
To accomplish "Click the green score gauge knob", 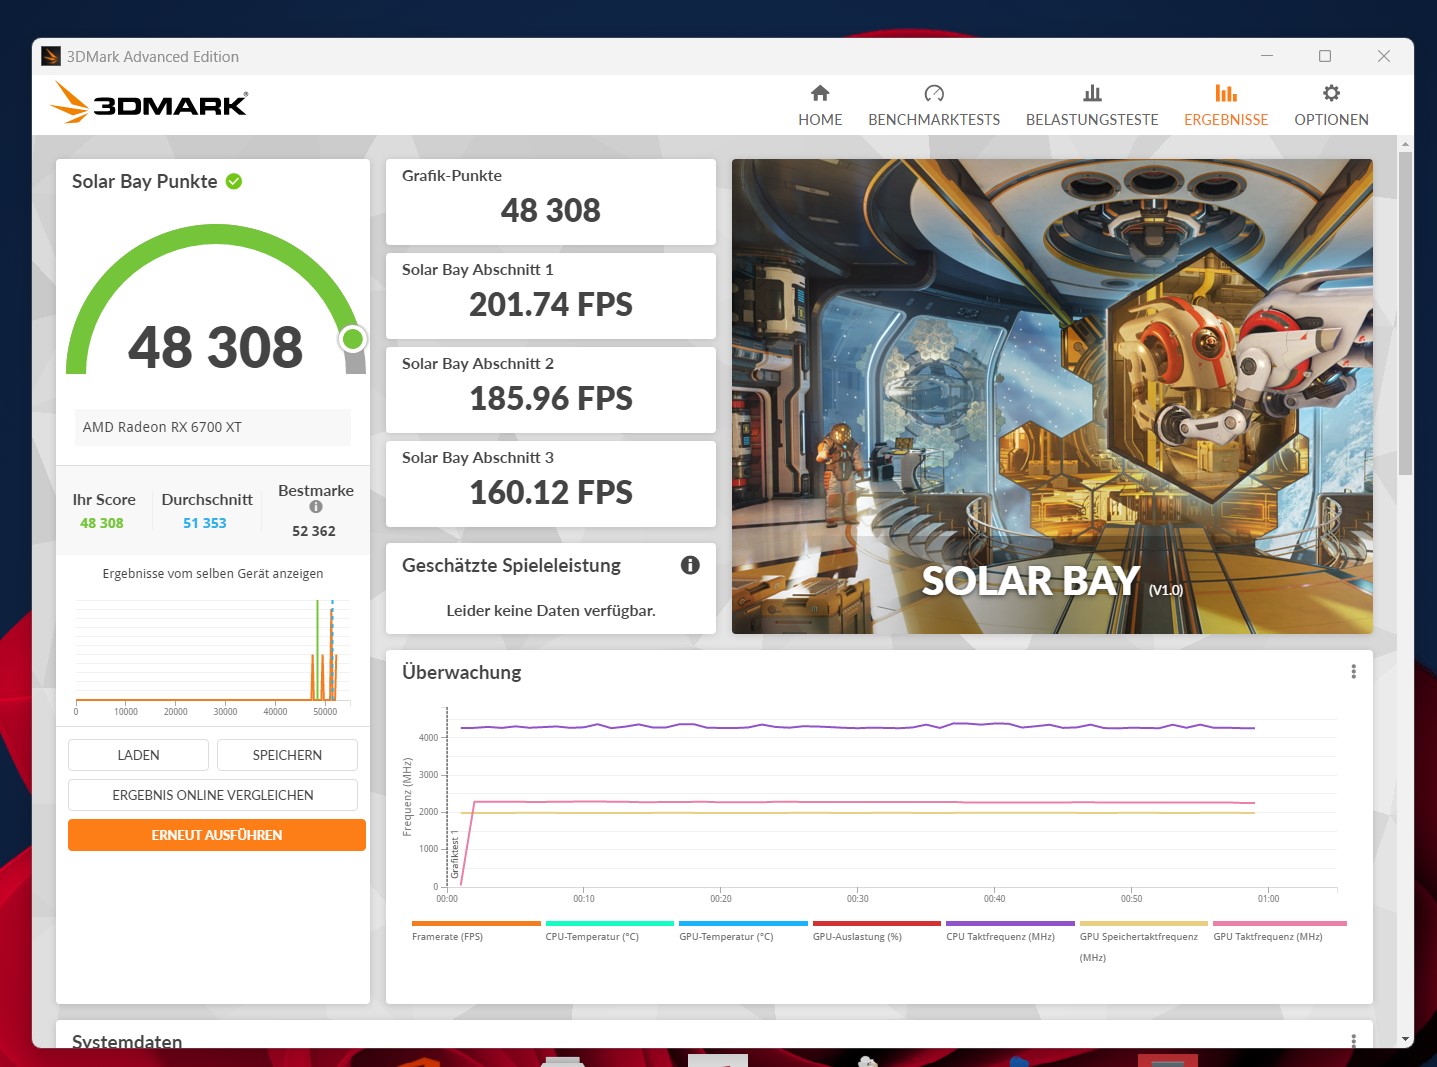I will point(352,340).
